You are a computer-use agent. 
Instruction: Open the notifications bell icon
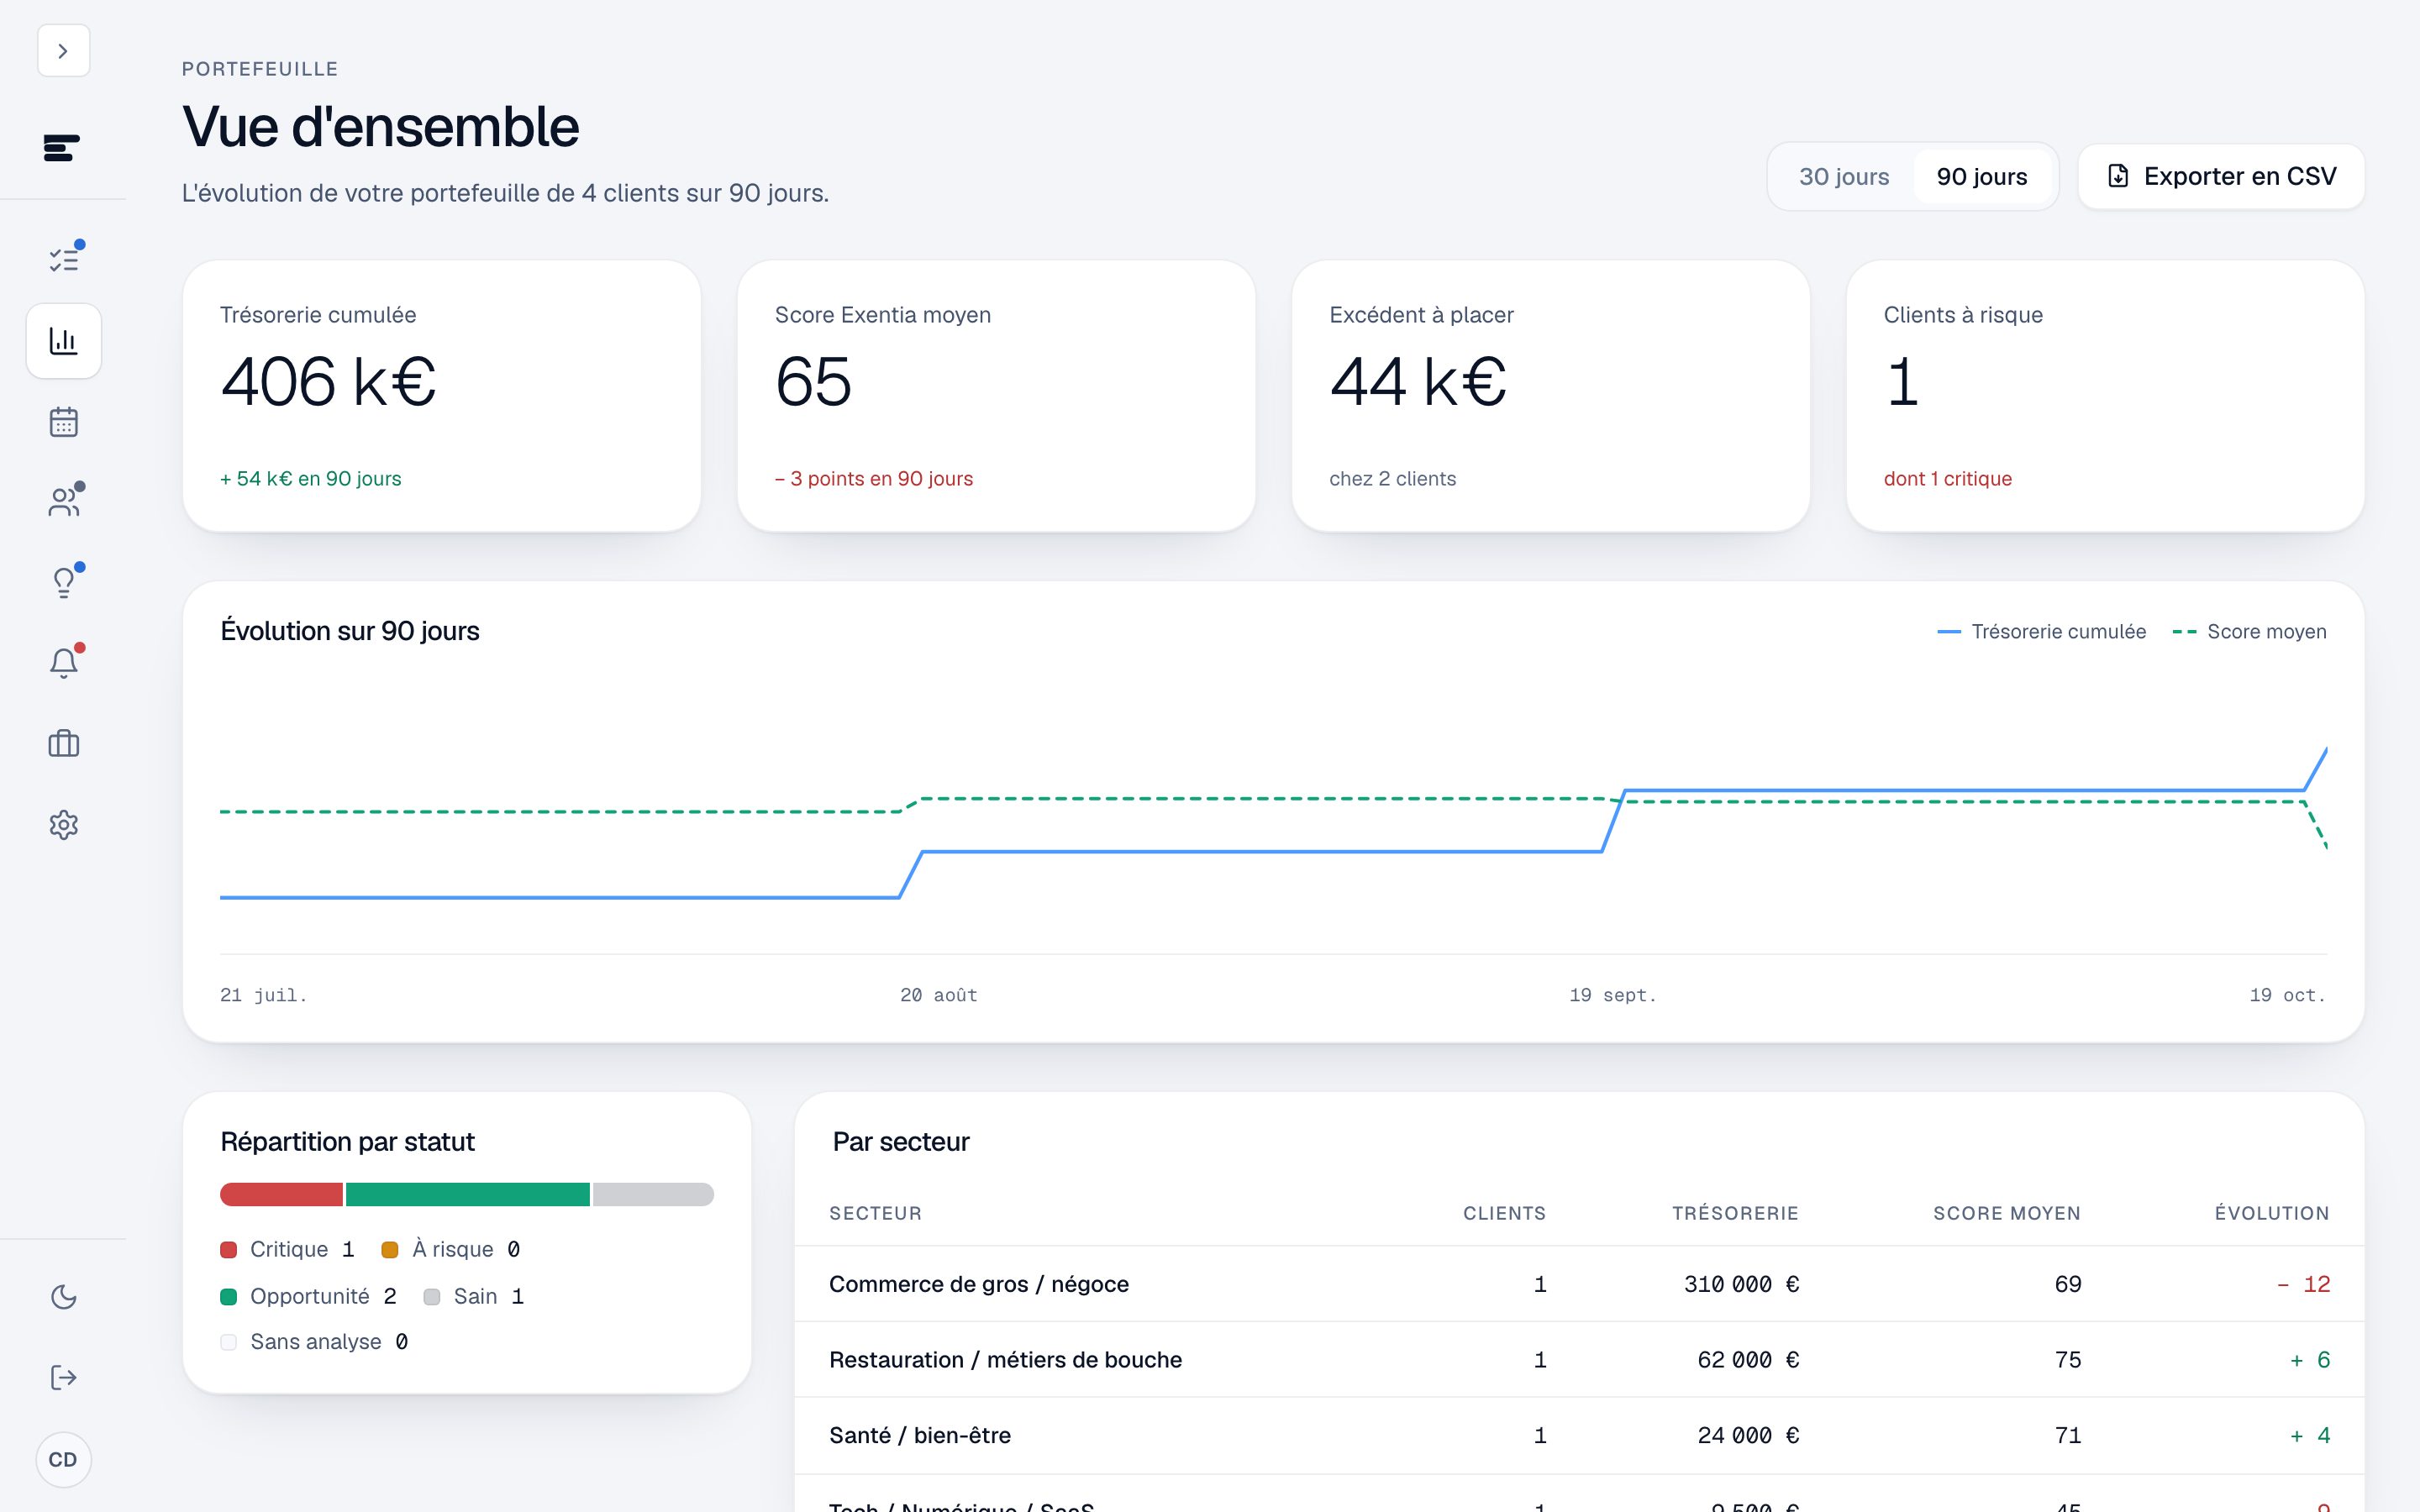(63, 663)
